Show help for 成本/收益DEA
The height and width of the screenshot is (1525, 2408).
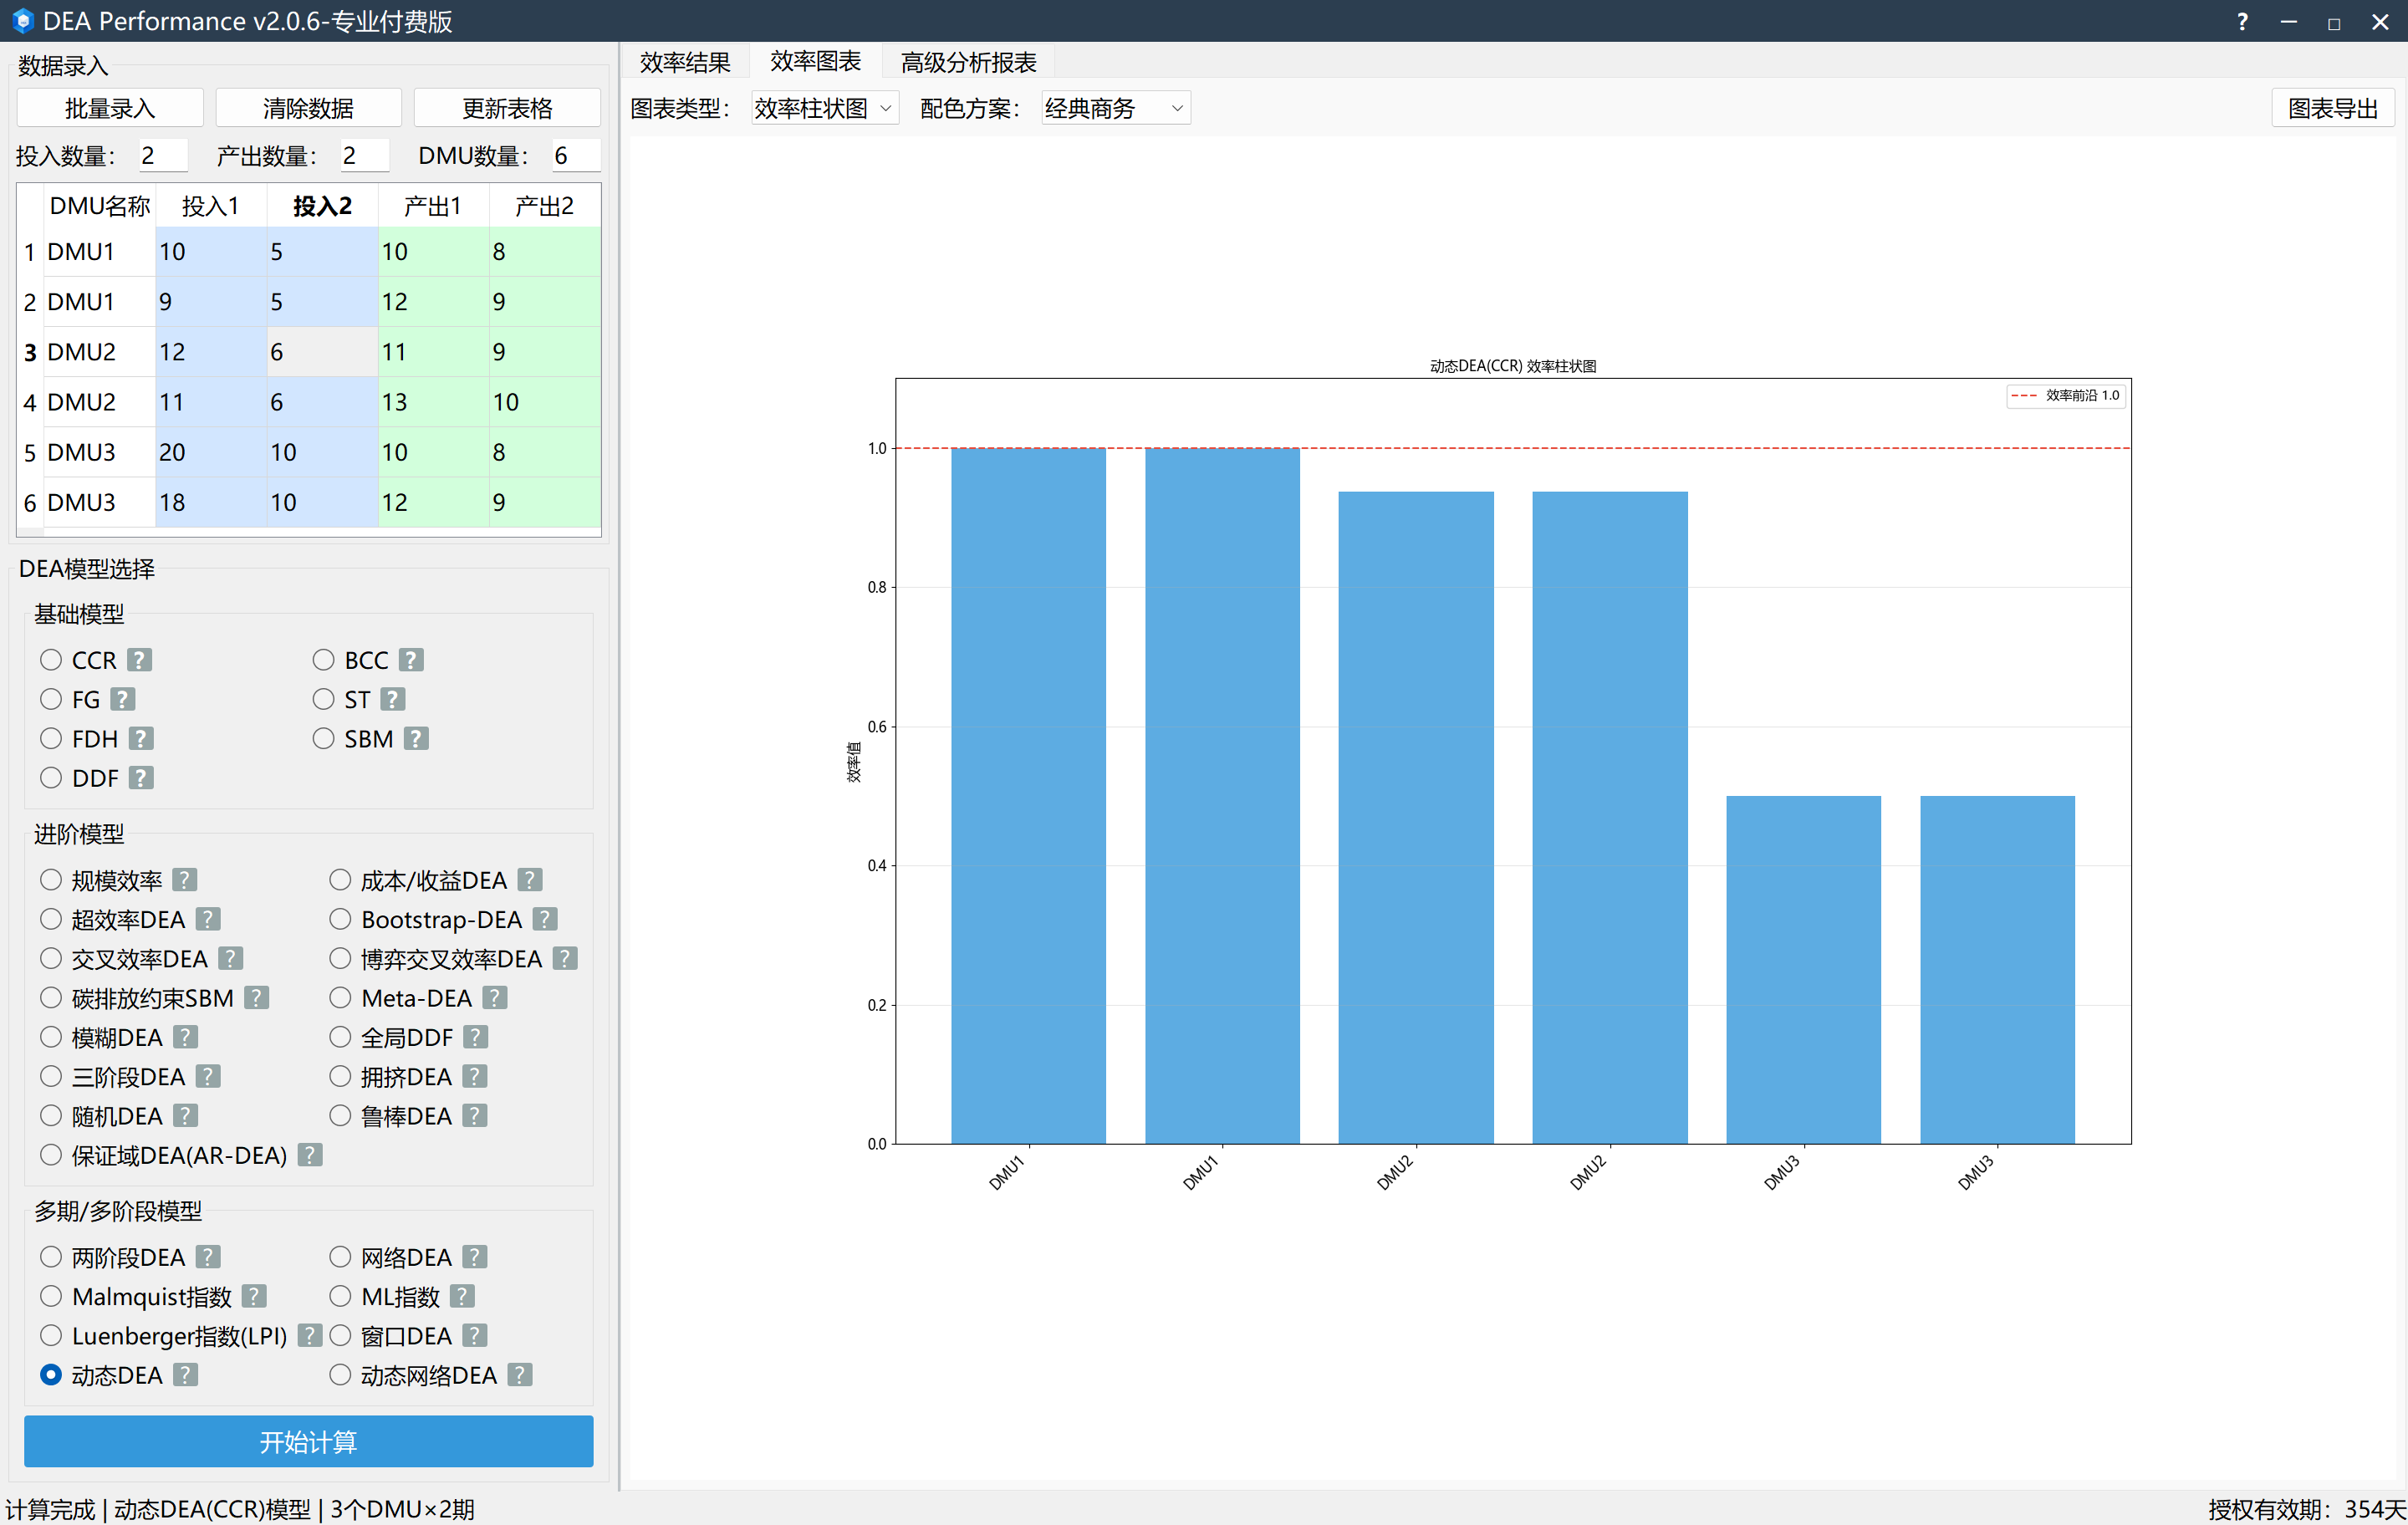pos(530,880)
